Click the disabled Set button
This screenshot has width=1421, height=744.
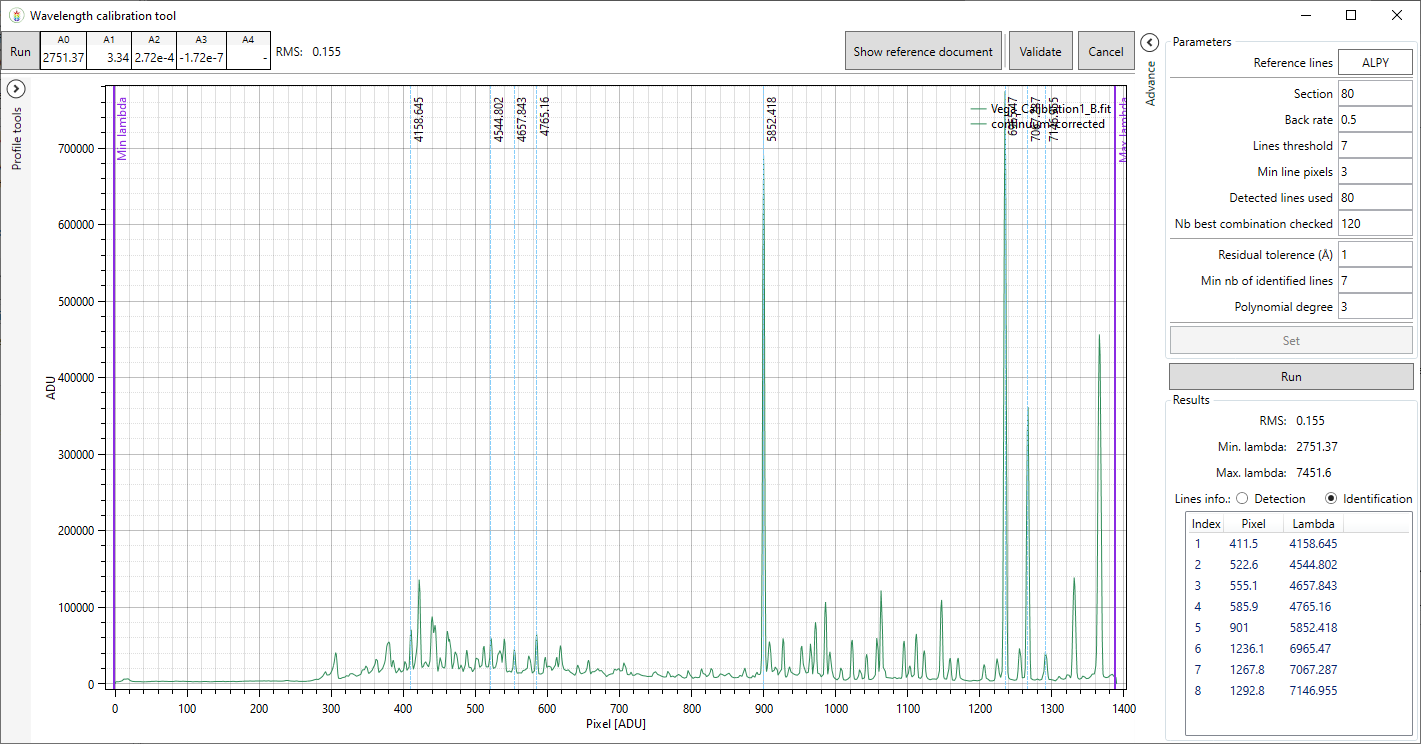click(1291, 340)
